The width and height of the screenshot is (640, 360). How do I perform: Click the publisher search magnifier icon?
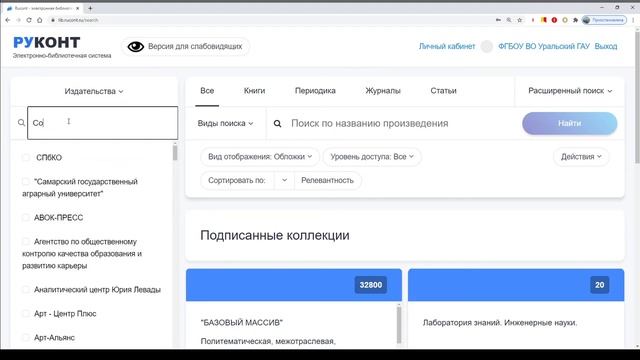pyautogui.click(x=21, y=122)
